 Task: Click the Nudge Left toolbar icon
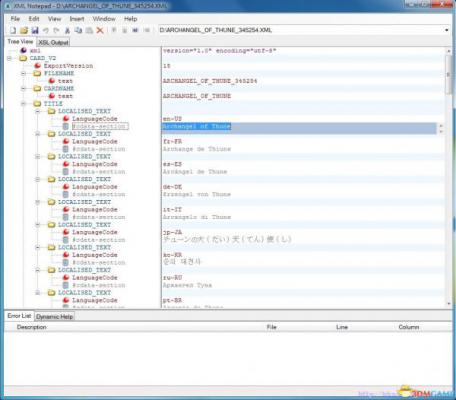click(x=135, y=30)
